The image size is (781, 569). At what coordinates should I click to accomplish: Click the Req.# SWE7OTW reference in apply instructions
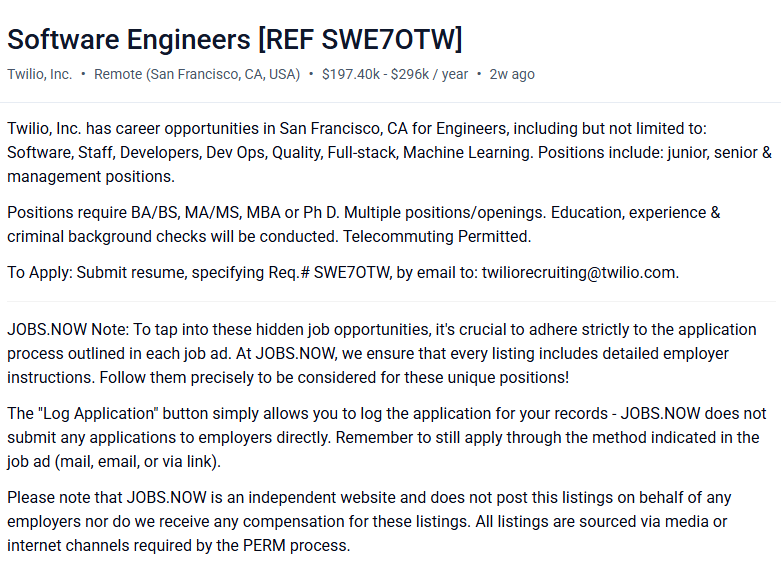point(329,273)
